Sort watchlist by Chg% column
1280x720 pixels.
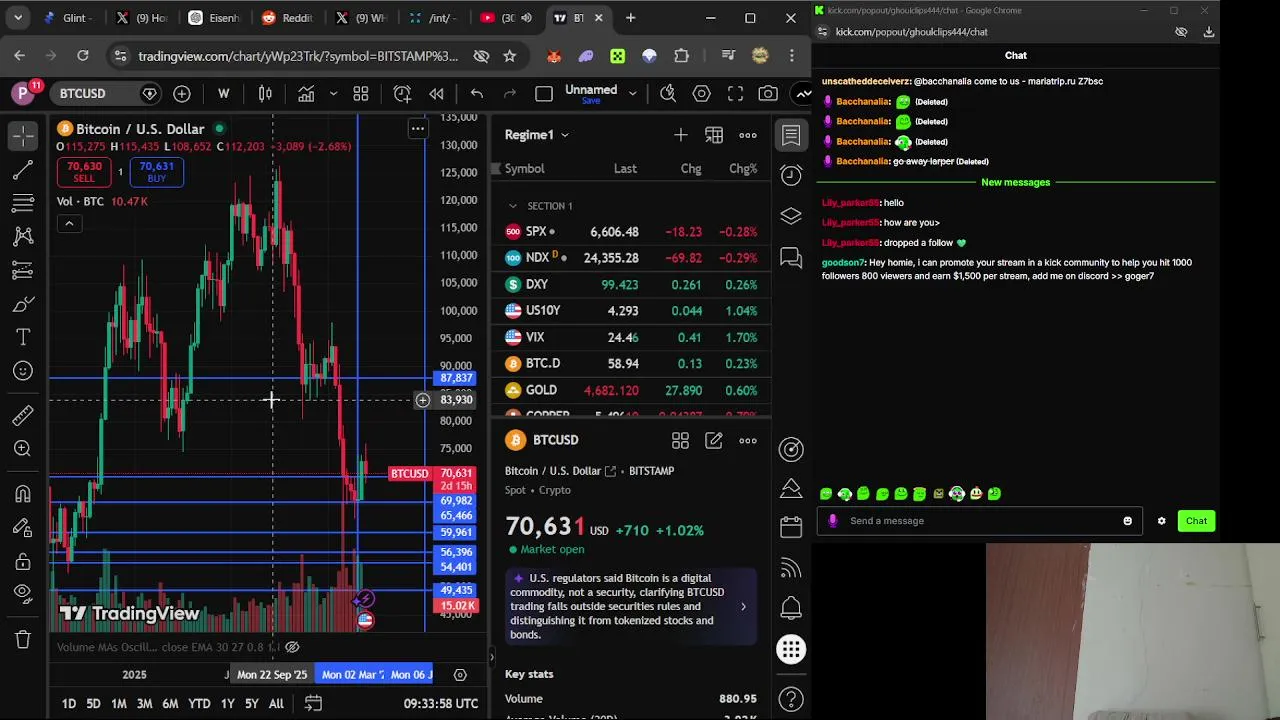(743, 168)
